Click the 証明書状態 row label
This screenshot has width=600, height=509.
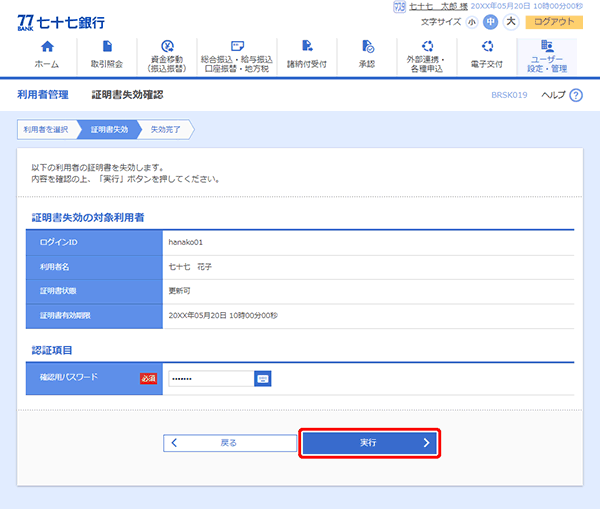(x=58, y=291)
